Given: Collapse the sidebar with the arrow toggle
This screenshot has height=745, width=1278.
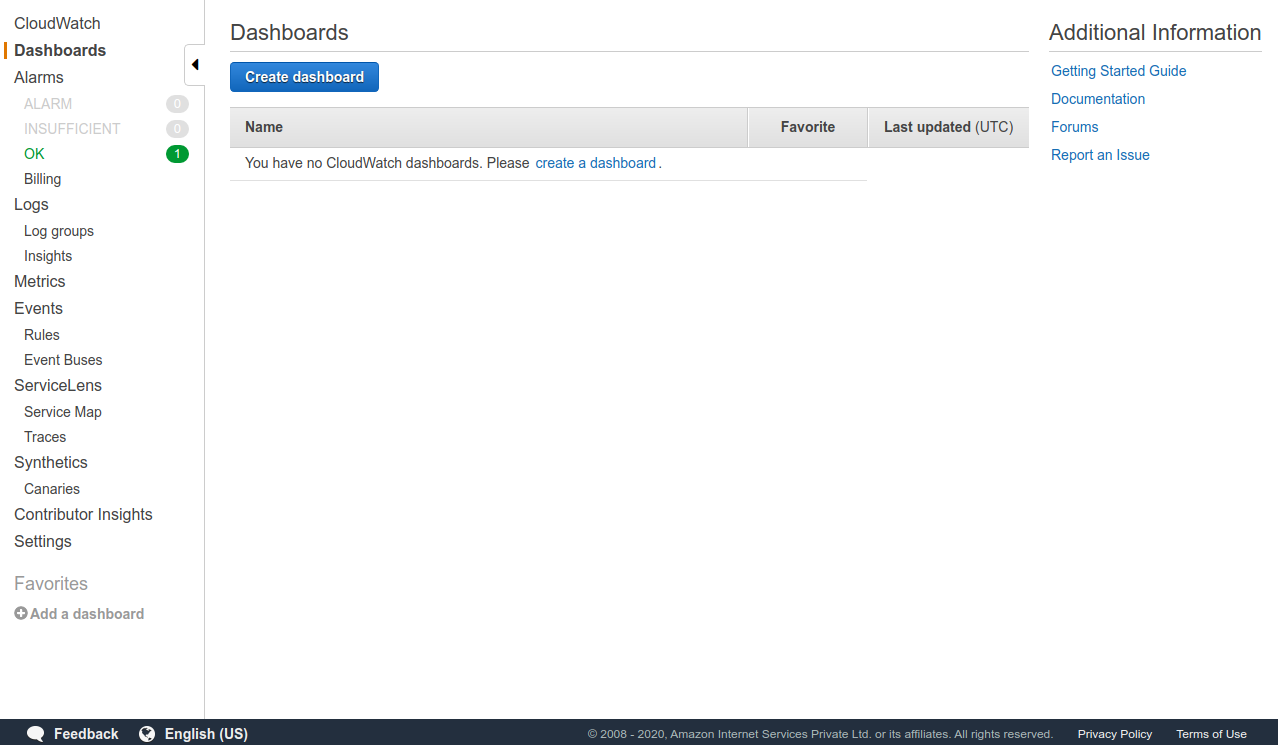Looking at the screenshot, I should coord(195,65).
